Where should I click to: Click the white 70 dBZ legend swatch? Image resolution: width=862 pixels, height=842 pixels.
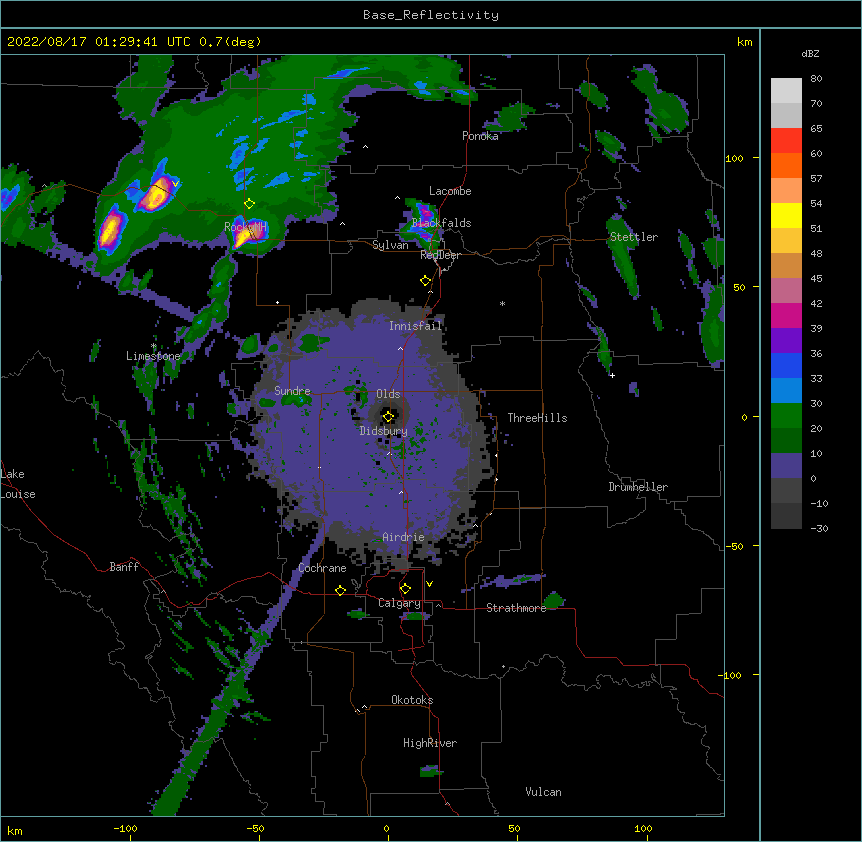pyautogui.click(x=786, y=91)
